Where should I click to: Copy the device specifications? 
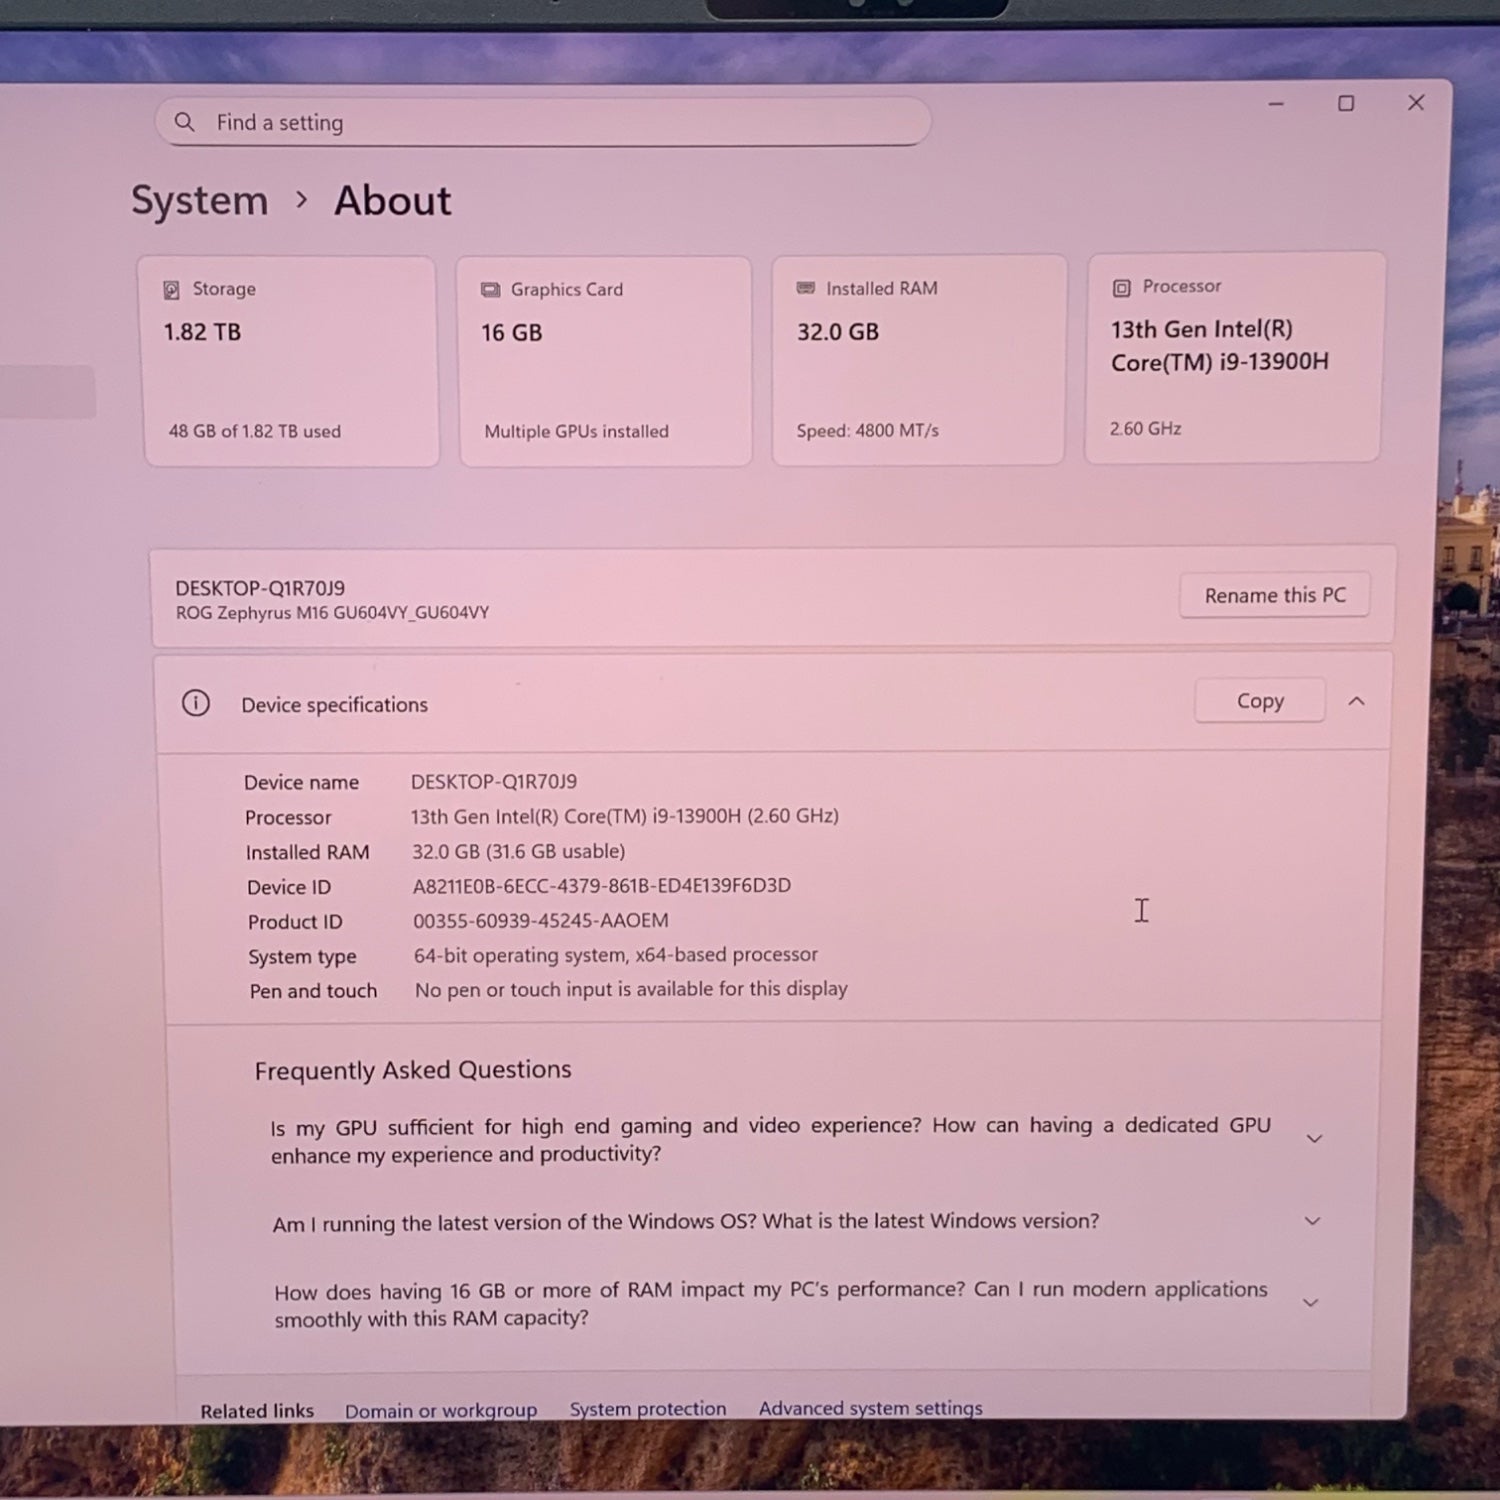tap(1259, 701)
